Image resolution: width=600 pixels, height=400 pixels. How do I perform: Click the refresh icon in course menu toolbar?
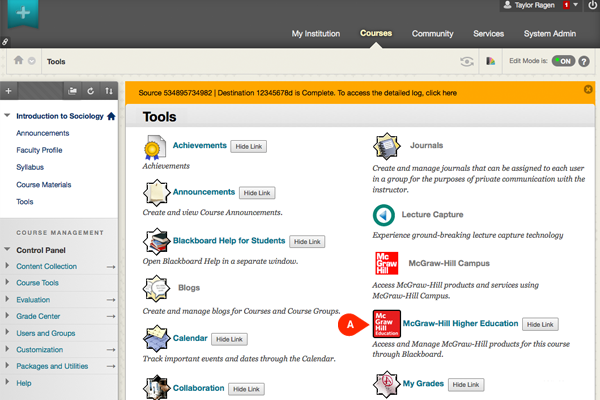point(90,91)
